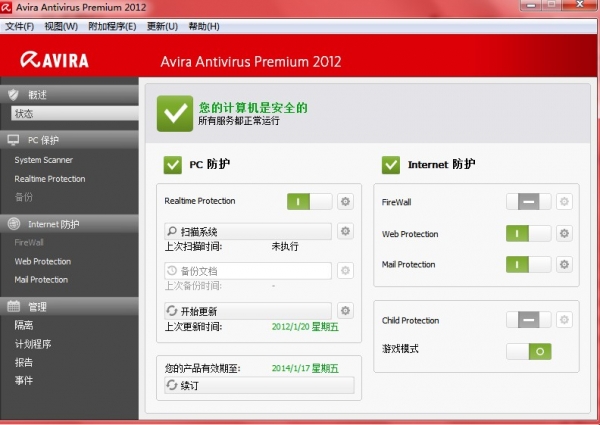Click magnifier icon in 扫描系统 button
600x425 pixels.
point(172,231)
